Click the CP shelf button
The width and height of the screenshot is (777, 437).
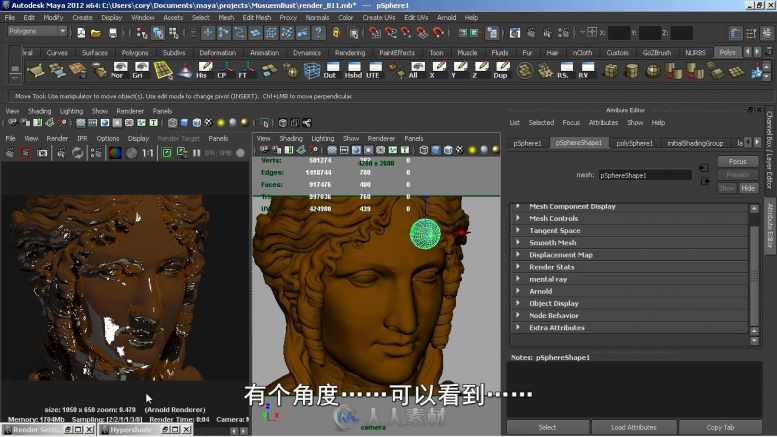[x=224, y=70]
